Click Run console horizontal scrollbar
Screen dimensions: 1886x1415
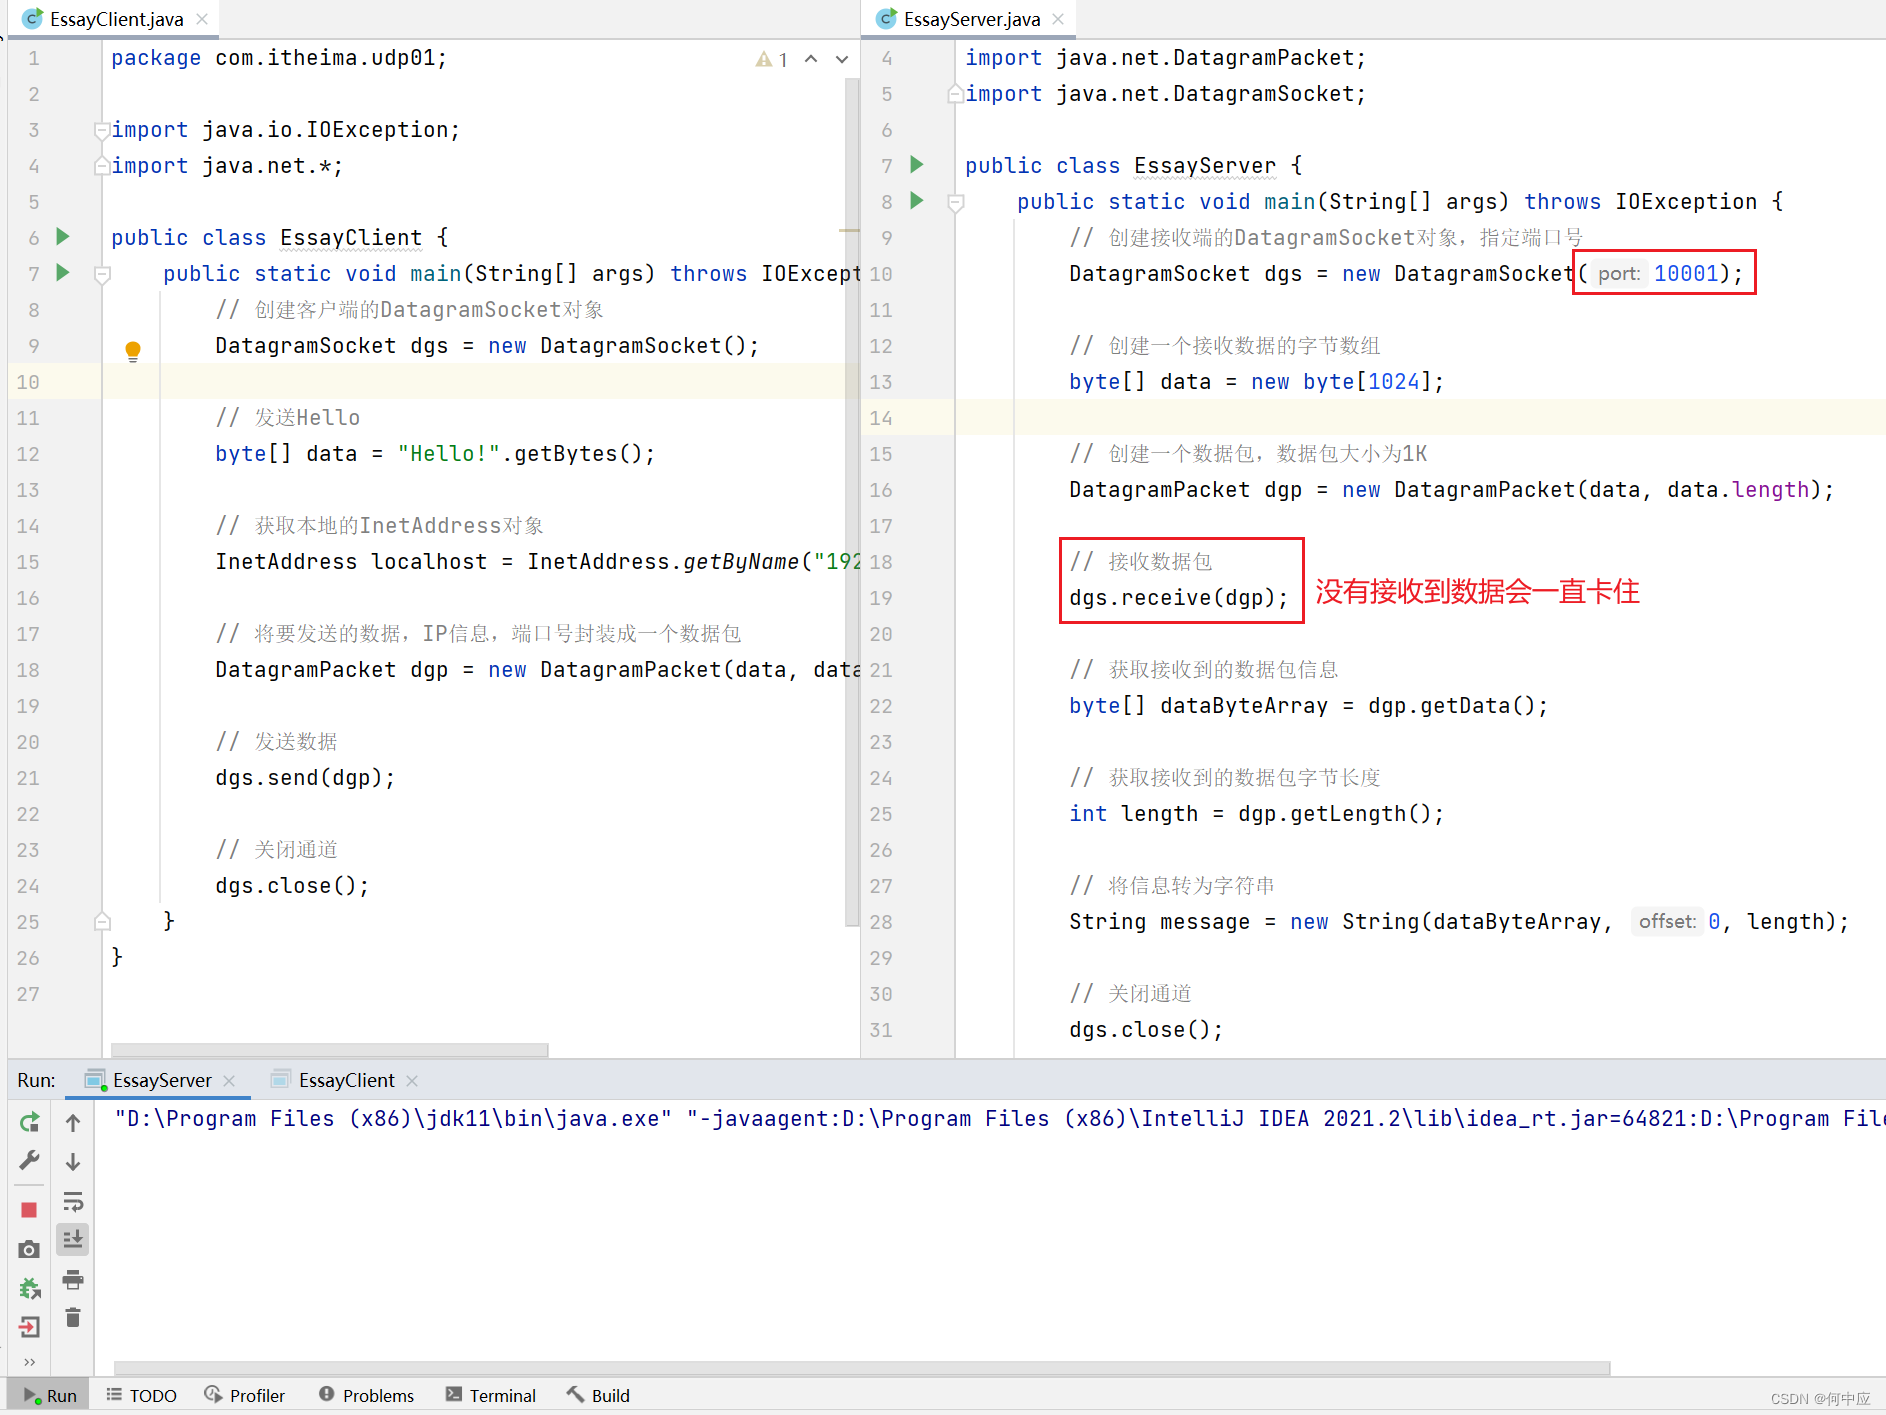click(x=861, y=1368)
